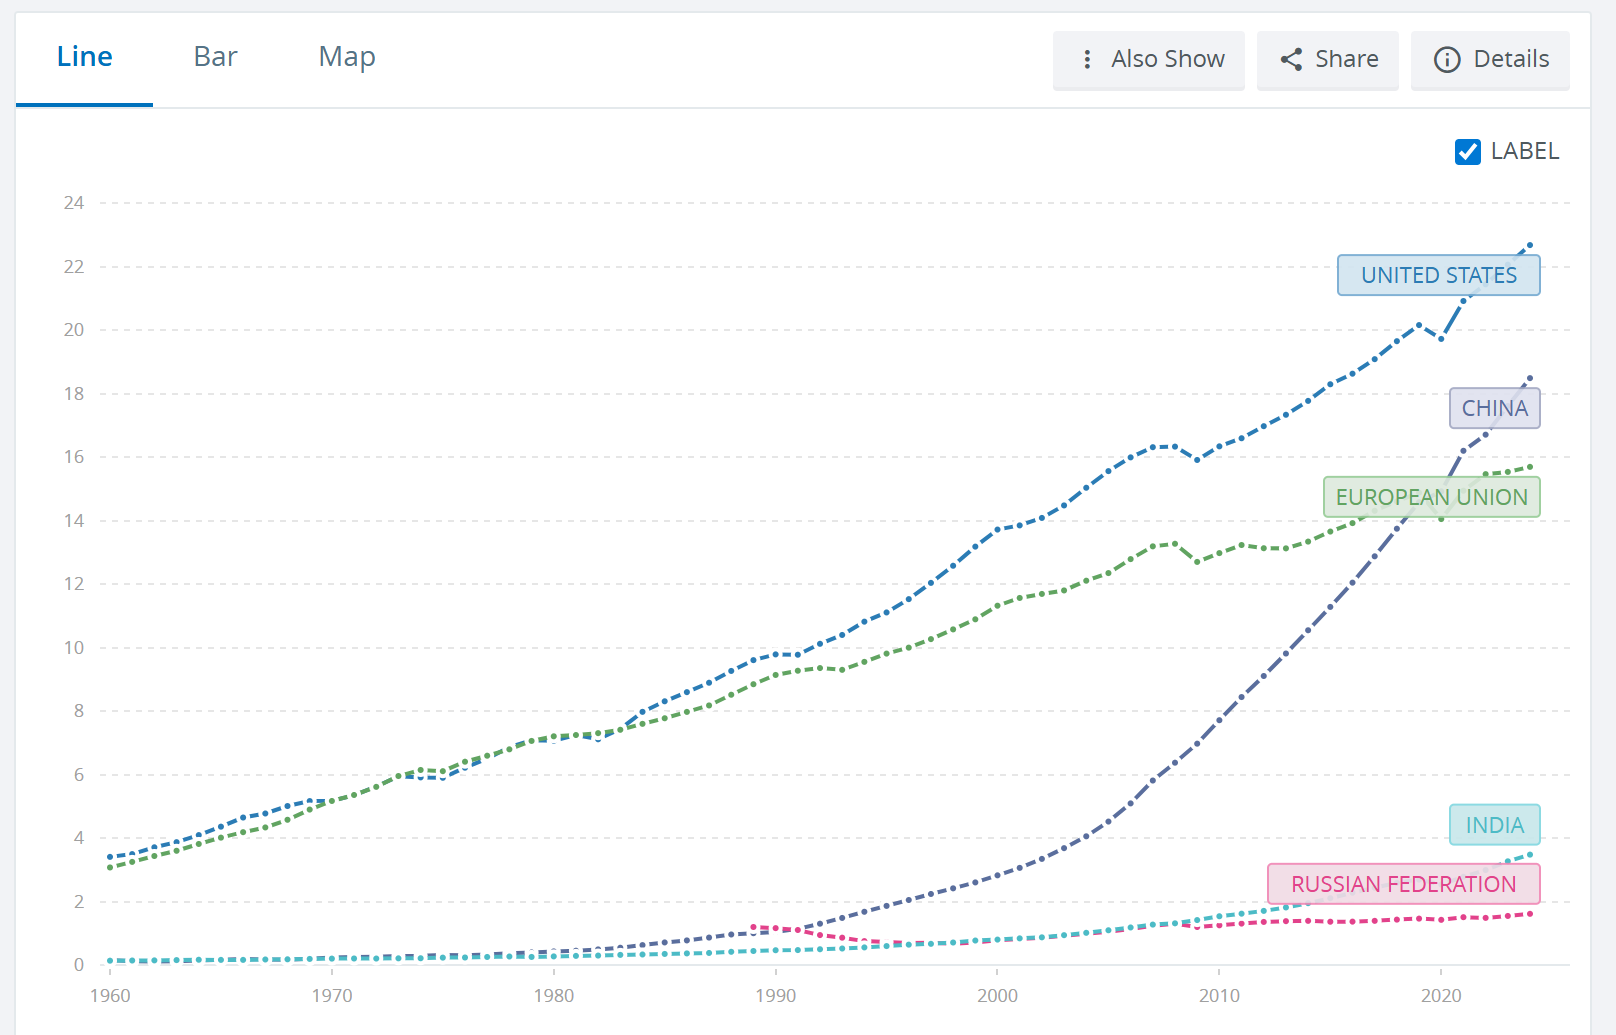Viewport: 1616px width, 1035px height.
Task: Click the 1980 tick on the x-axis
Action: pyautogui.click(x=553, y=995)
